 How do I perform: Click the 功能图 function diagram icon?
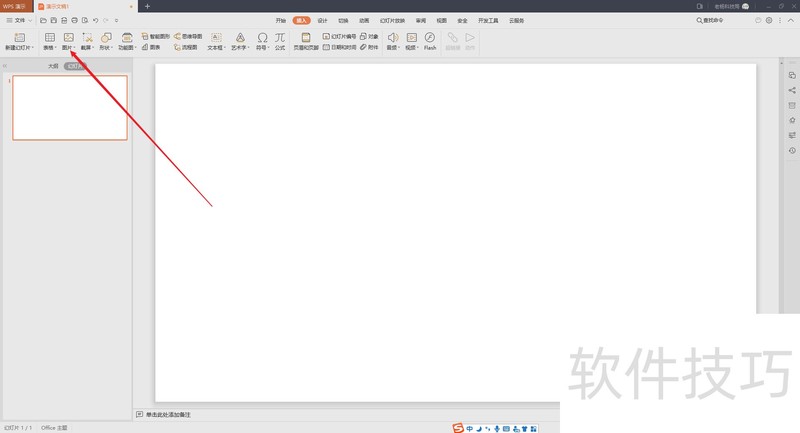(x=127, y=38)
